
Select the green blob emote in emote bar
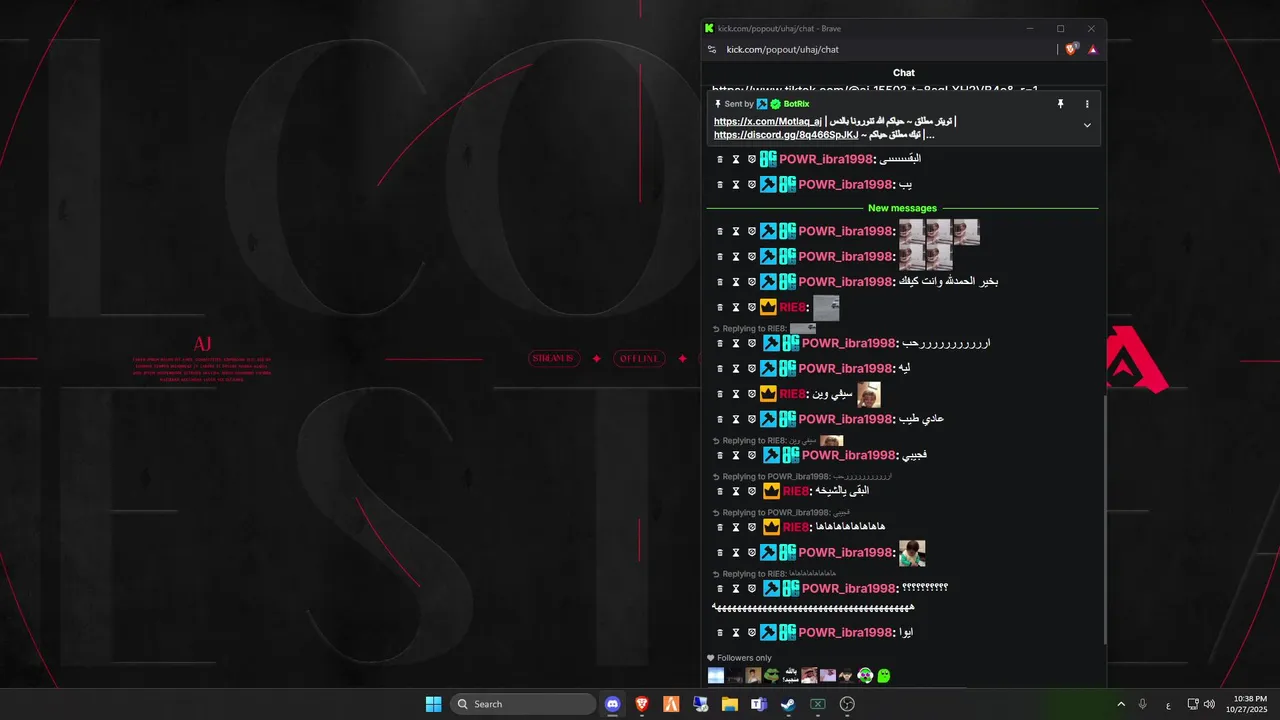pos(884,676)
